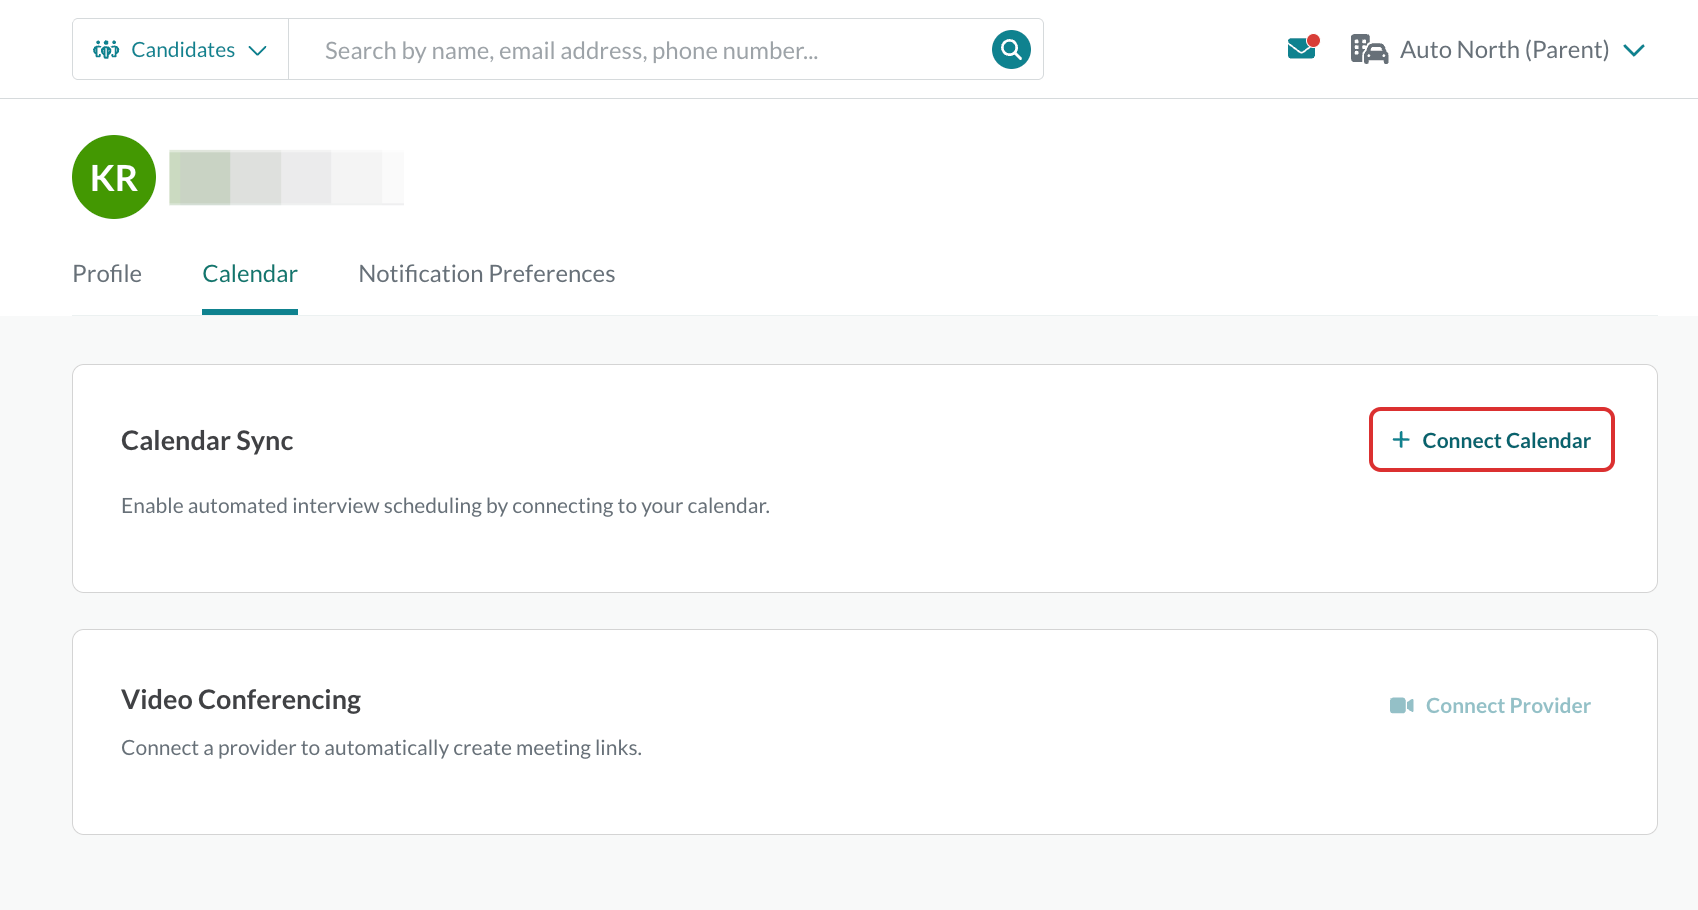The image size is (1698, 910).
Task: Click the Connect Provider button
Action: tap(1490, 706)
